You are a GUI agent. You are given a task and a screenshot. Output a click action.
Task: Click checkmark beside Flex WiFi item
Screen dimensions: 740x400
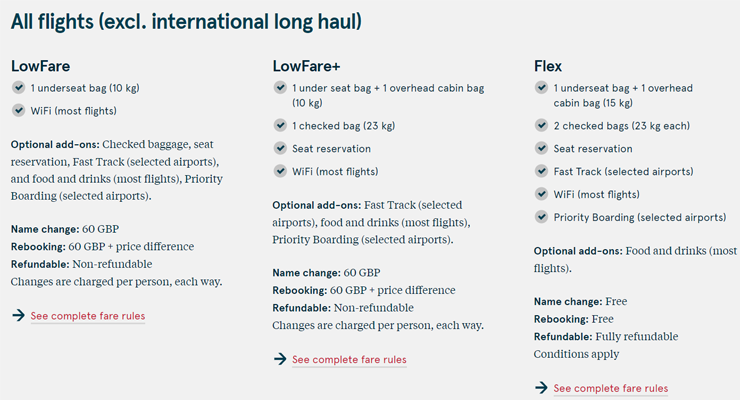541,194
